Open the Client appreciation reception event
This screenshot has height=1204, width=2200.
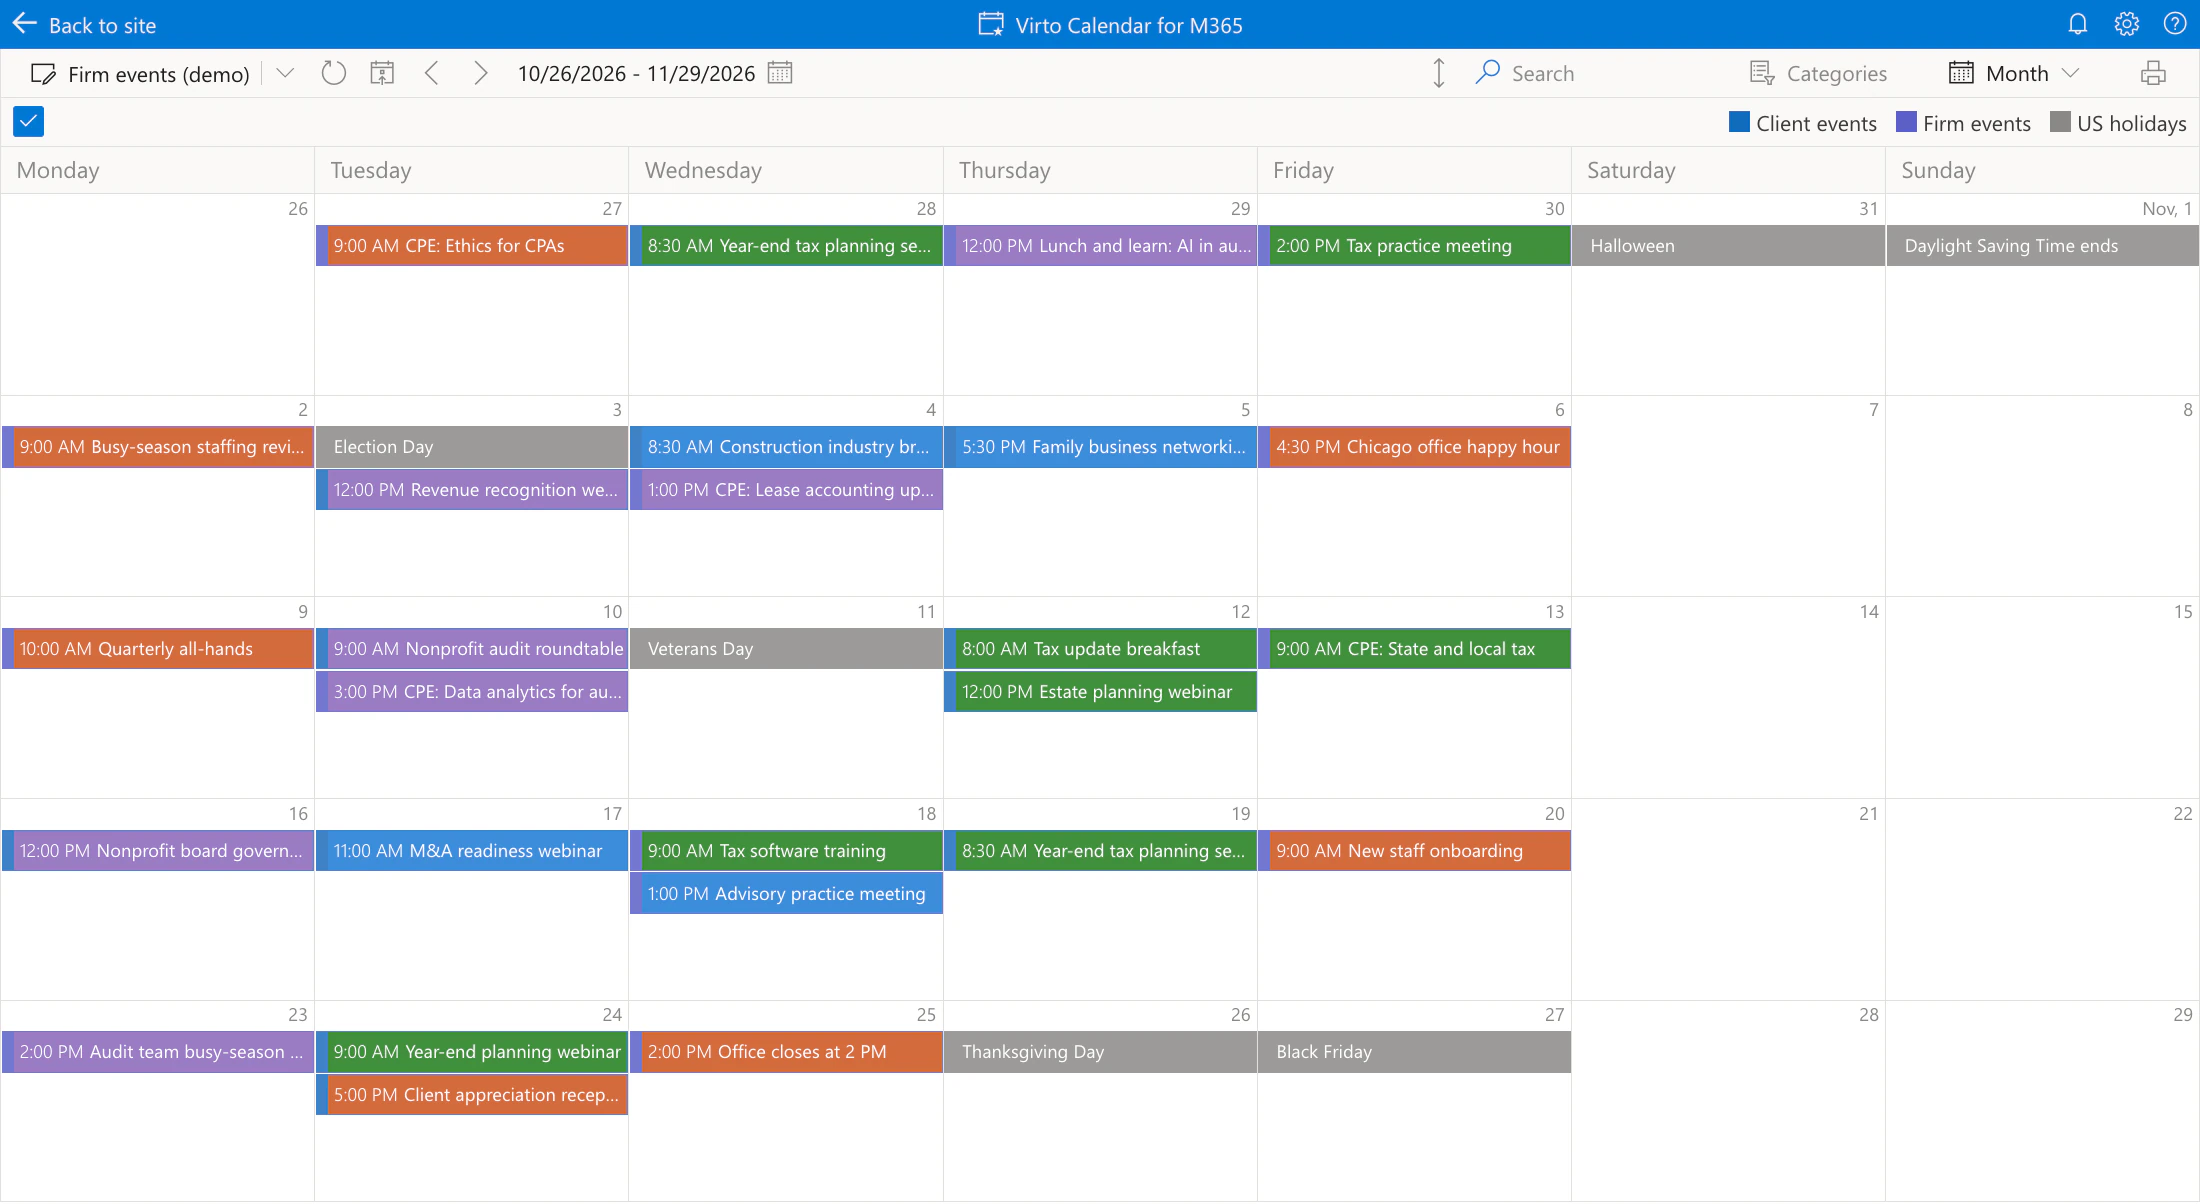tap(472, 1095)
